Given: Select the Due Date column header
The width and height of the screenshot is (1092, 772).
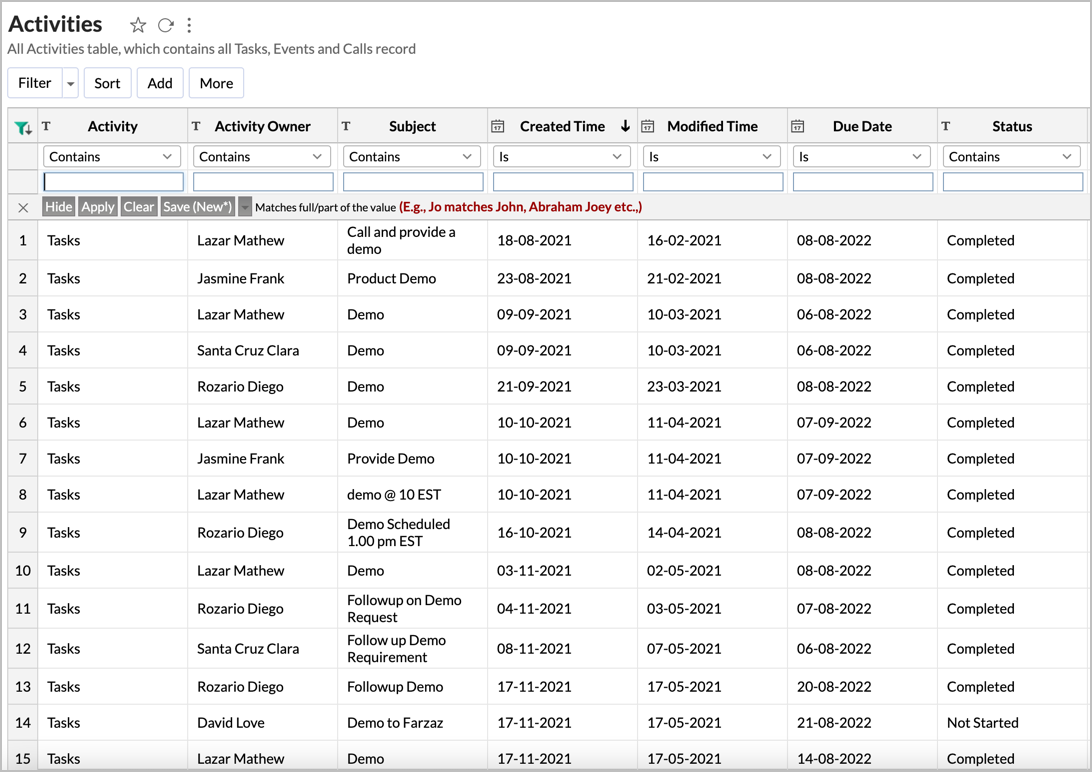Looking at the screenshot, I should [862, 126].
